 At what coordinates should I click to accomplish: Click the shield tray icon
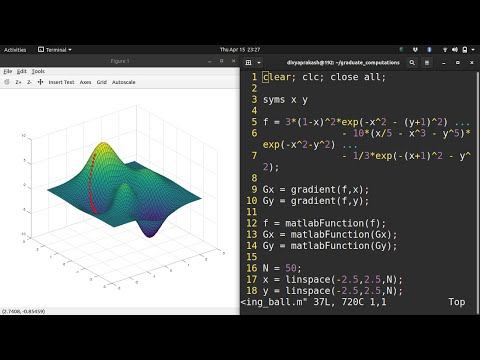(415, 50)
